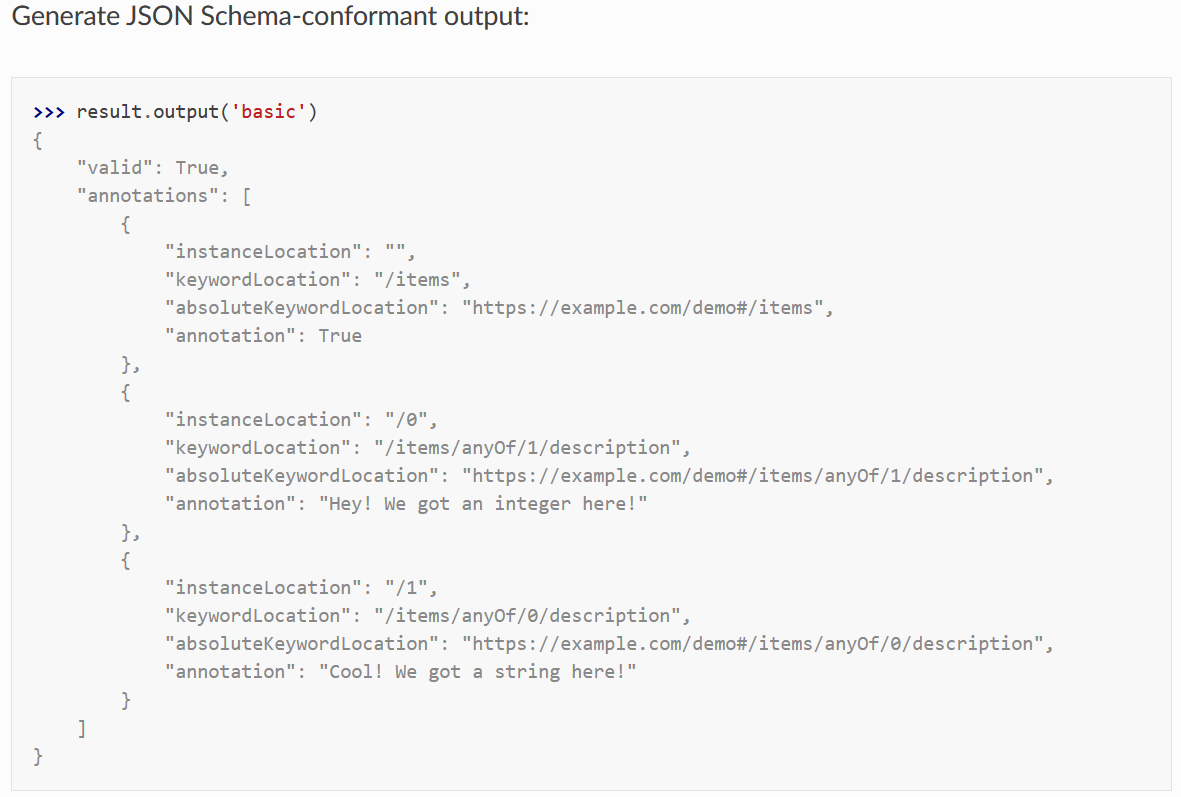Image resolution: width=1181 pixels, height=797 pixels.
Task: Click the closing square bracket of annotations
Action: (81, 728)
